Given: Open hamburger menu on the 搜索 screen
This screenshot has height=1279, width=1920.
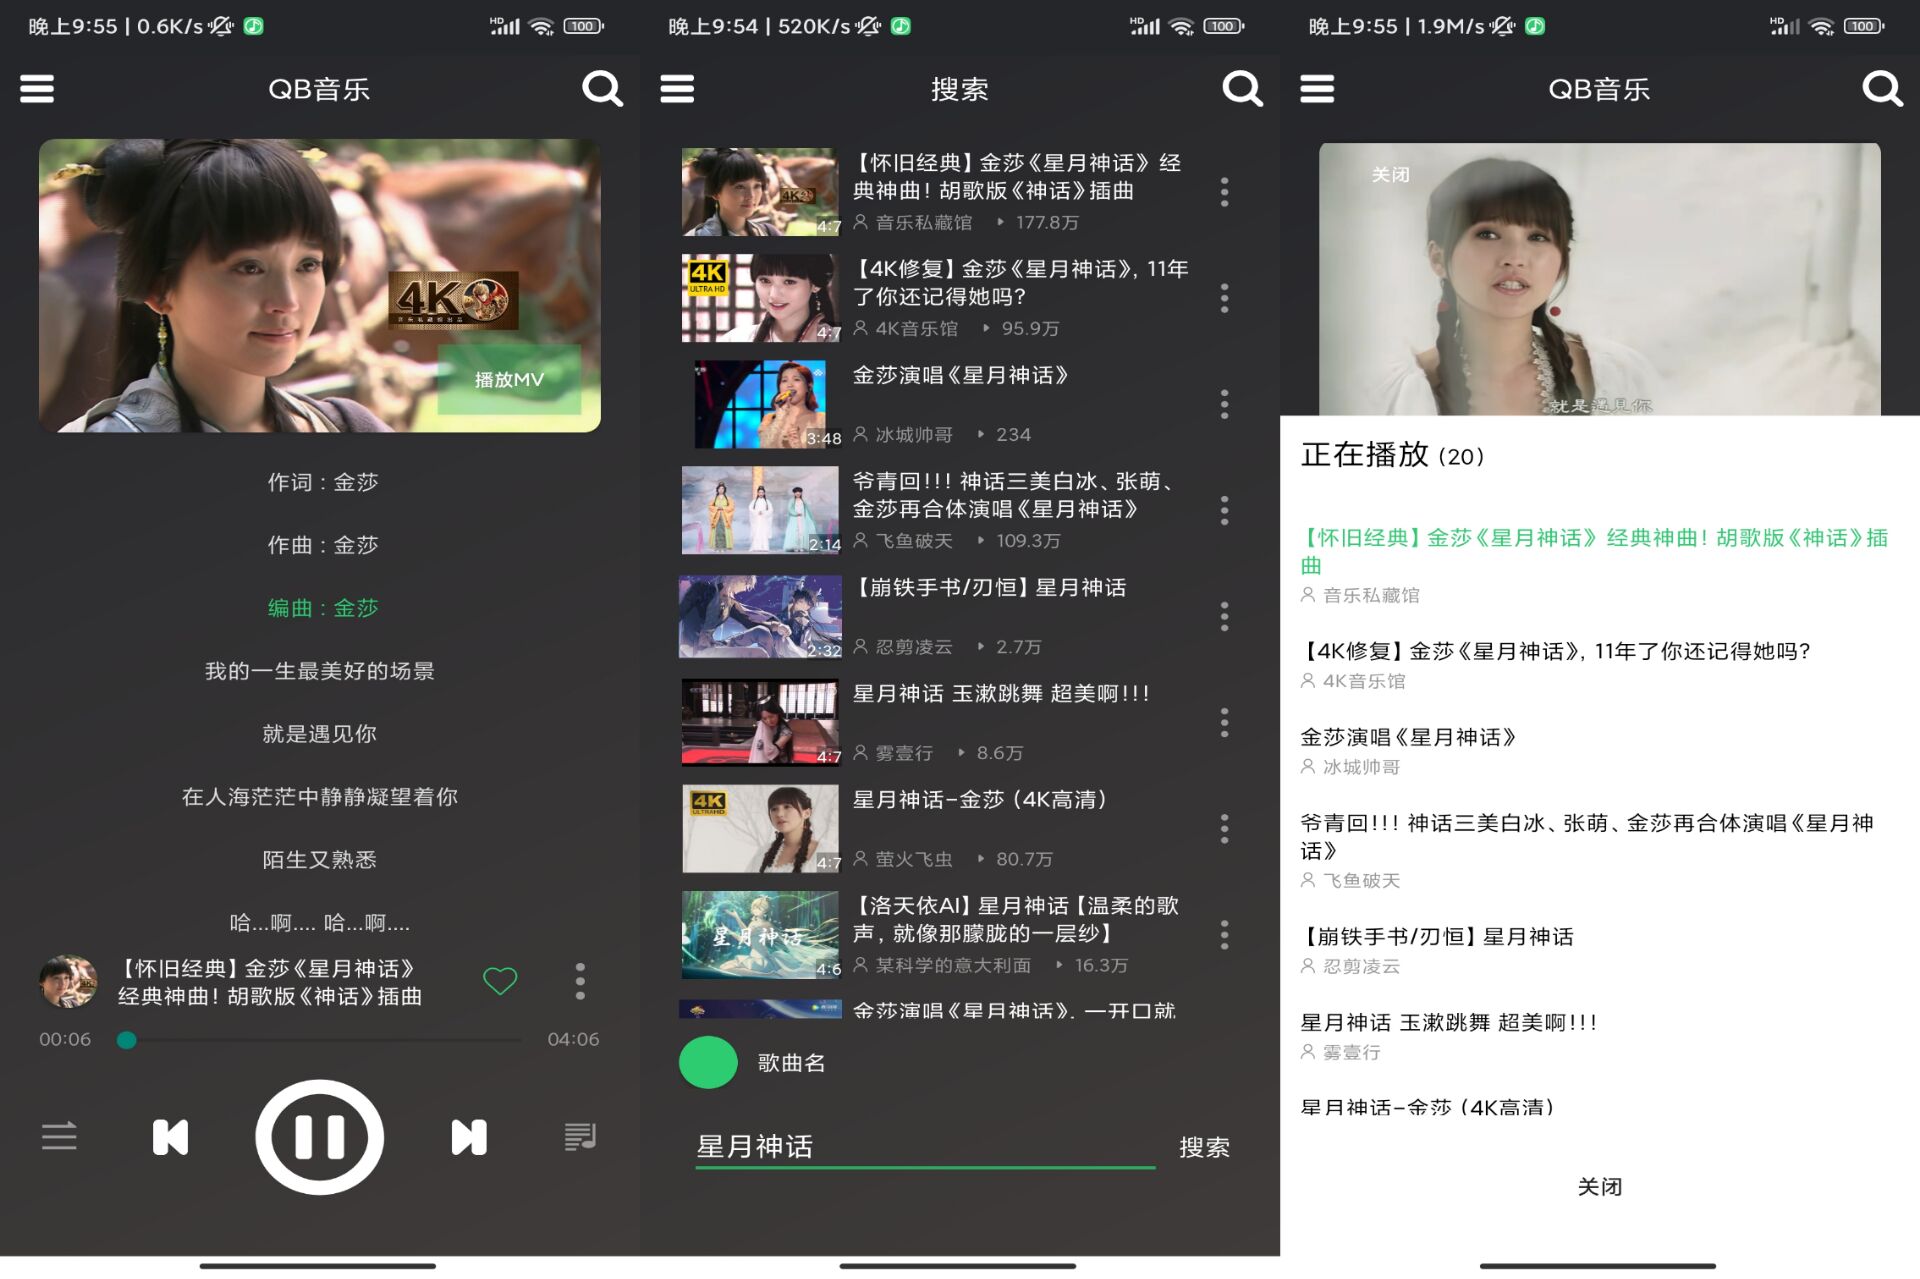Looking at the screenshot, I should point(677,89).
